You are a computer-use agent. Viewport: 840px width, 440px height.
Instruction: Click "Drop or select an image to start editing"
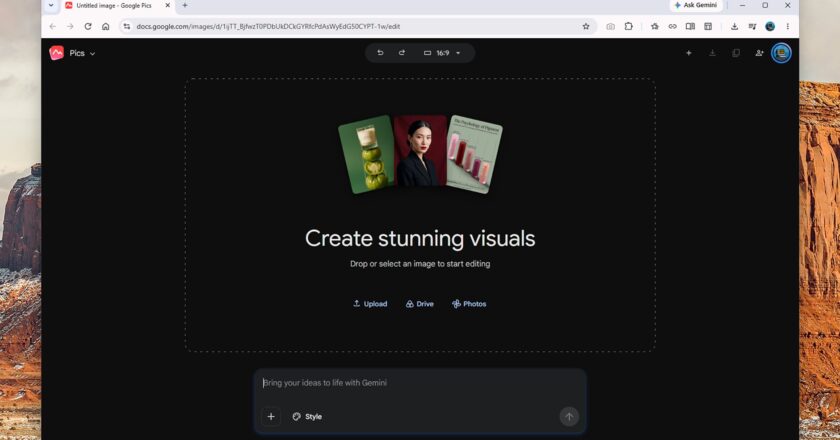tap(420, 264)
